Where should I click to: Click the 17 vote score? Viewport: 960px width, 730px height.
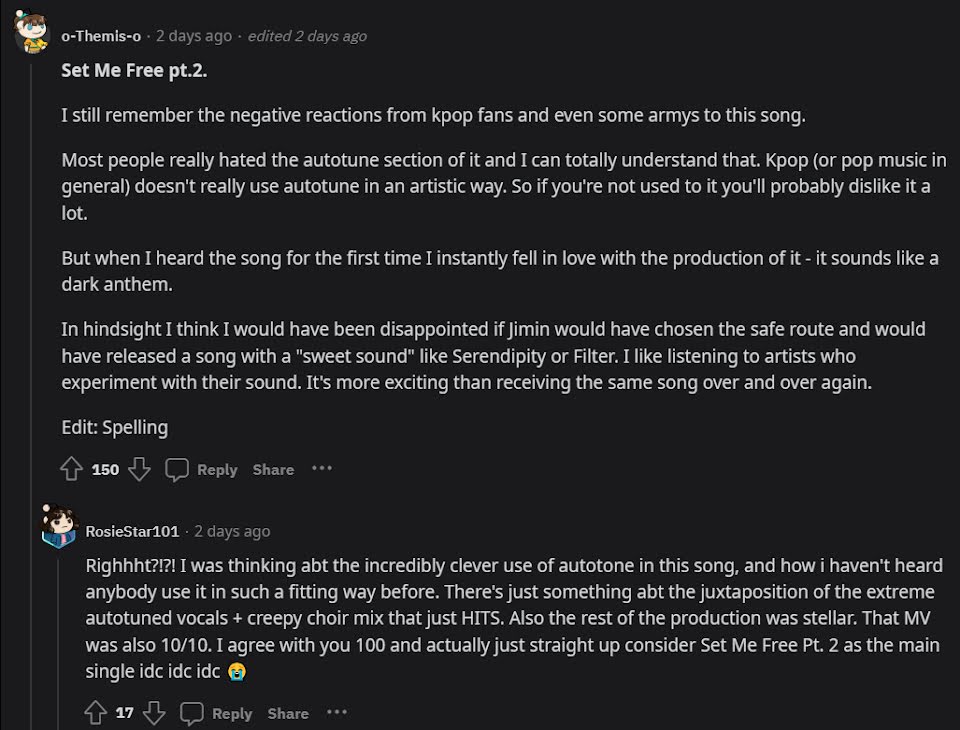point(124,713)
